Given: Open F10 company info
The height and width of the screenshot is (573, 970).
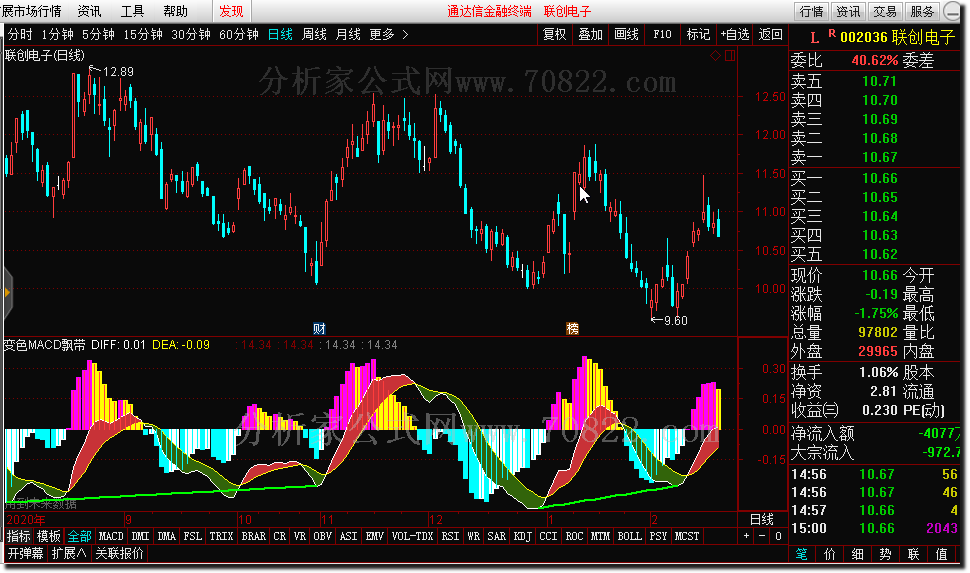Looking at the screenshot, I should (663, 35).
